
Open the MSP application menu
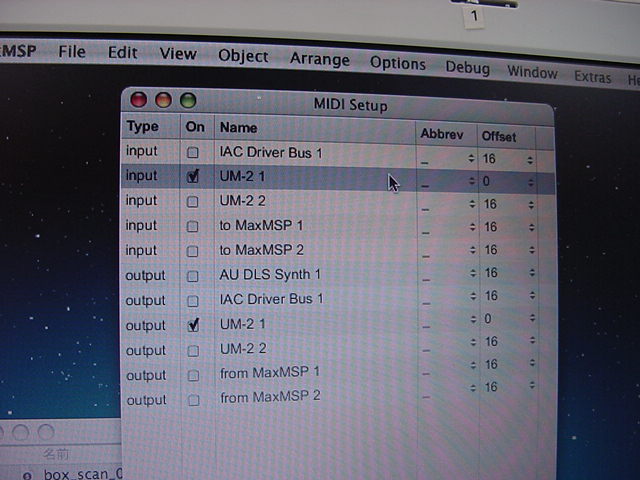[18, 51]
